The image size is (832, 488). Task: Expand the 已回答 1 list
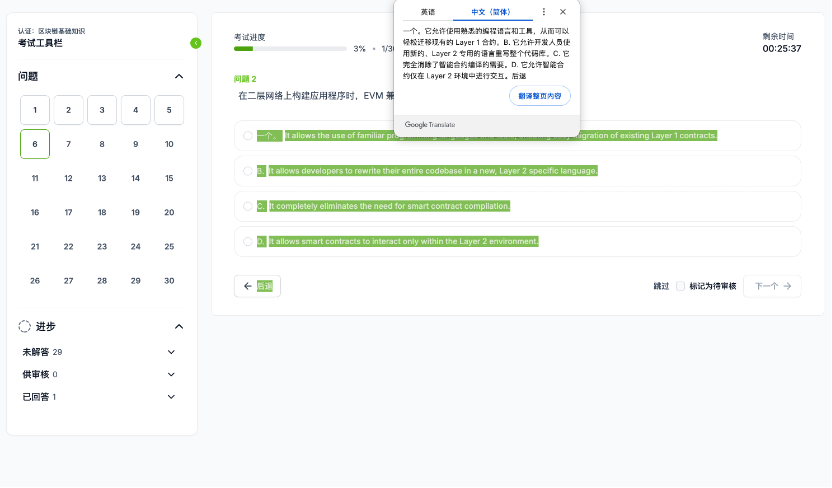[171, 397]
